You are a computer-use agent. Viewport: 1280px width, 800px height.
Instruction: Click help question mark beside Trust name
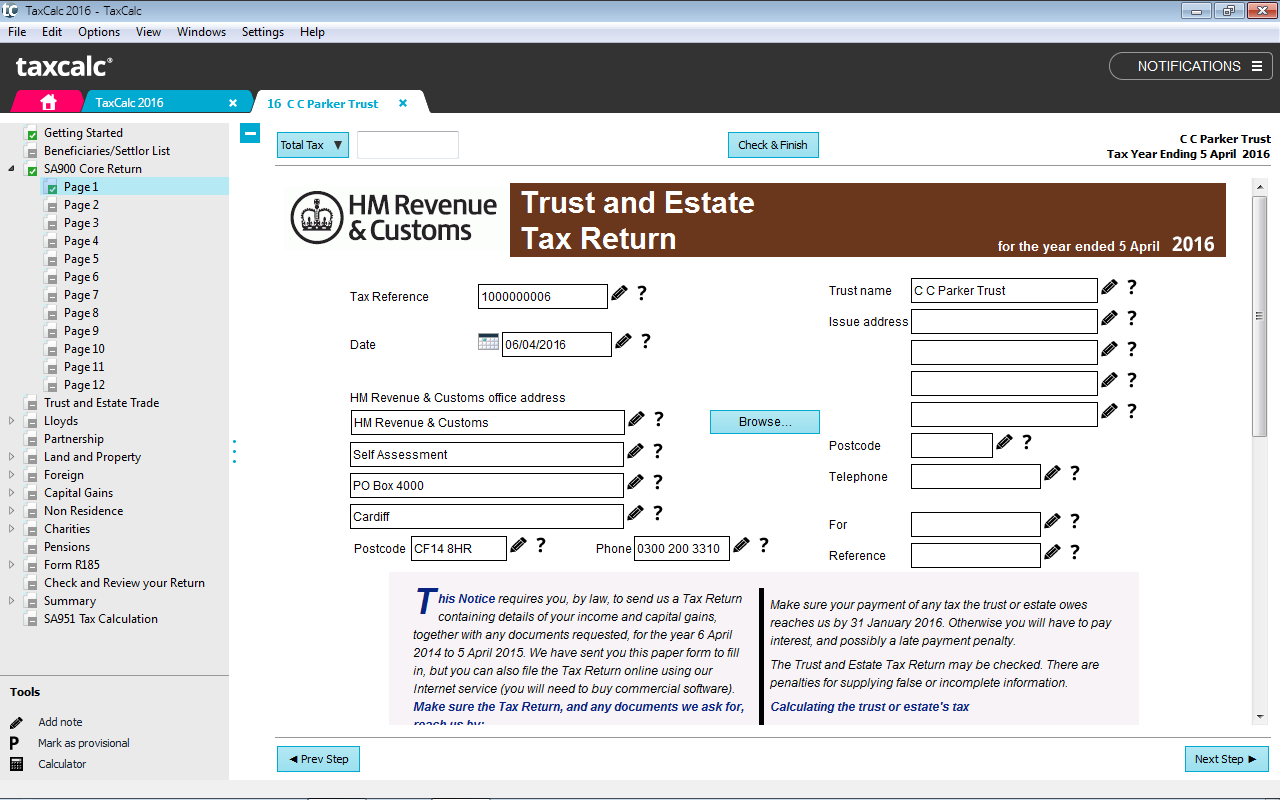tap(1132, 288)
